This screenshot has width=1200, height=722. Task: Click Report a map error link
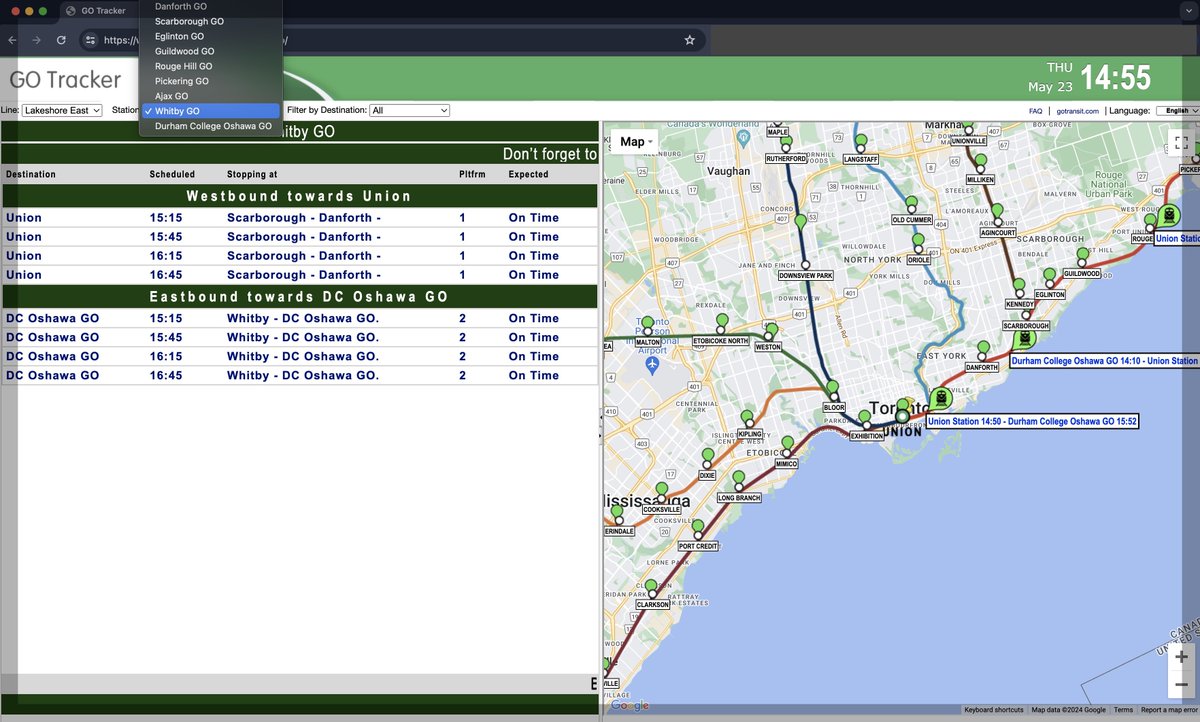click(1169, 710)
